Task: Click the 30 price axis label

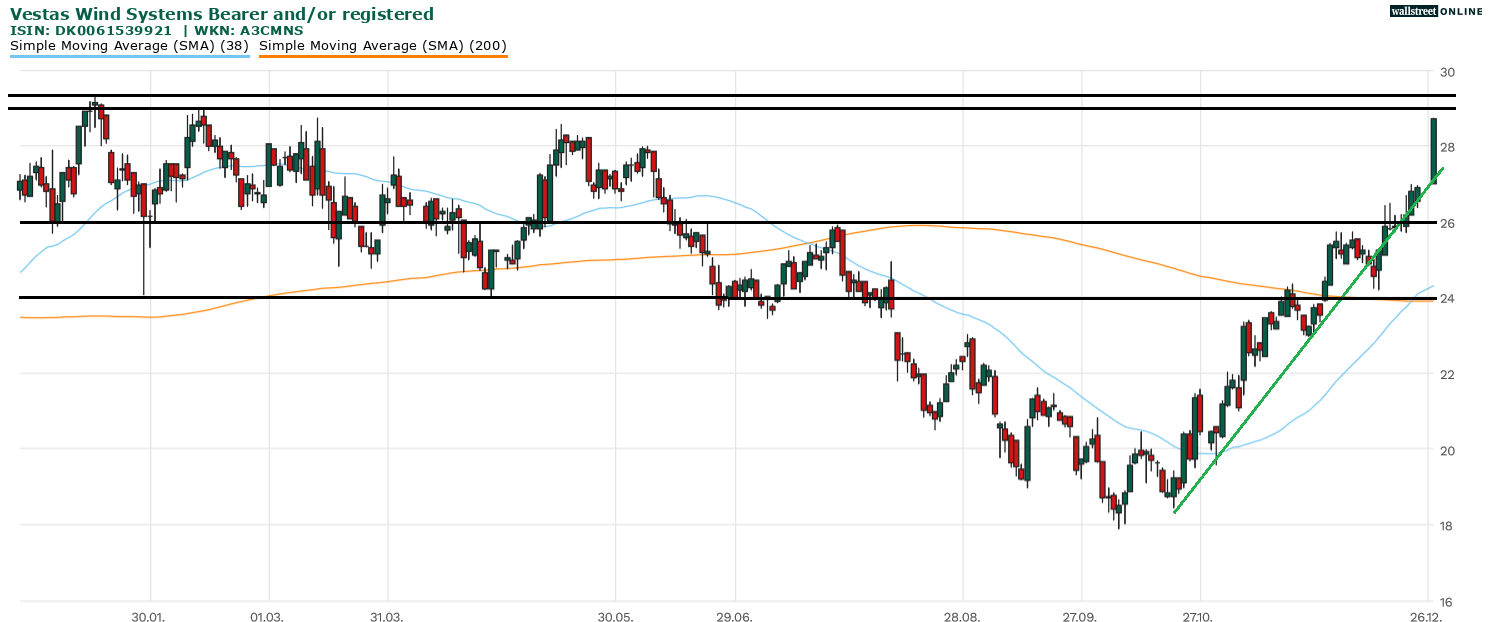Action: point(1447,73)
